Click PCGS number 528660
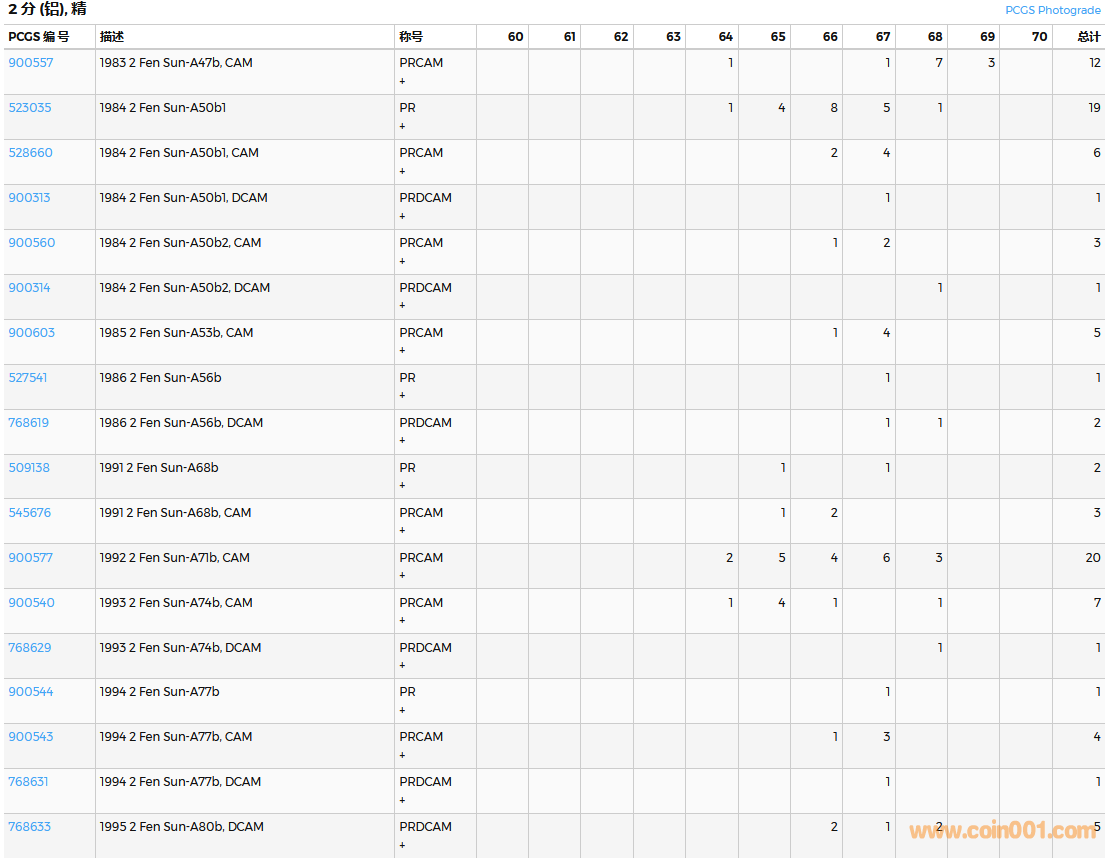 31,153
